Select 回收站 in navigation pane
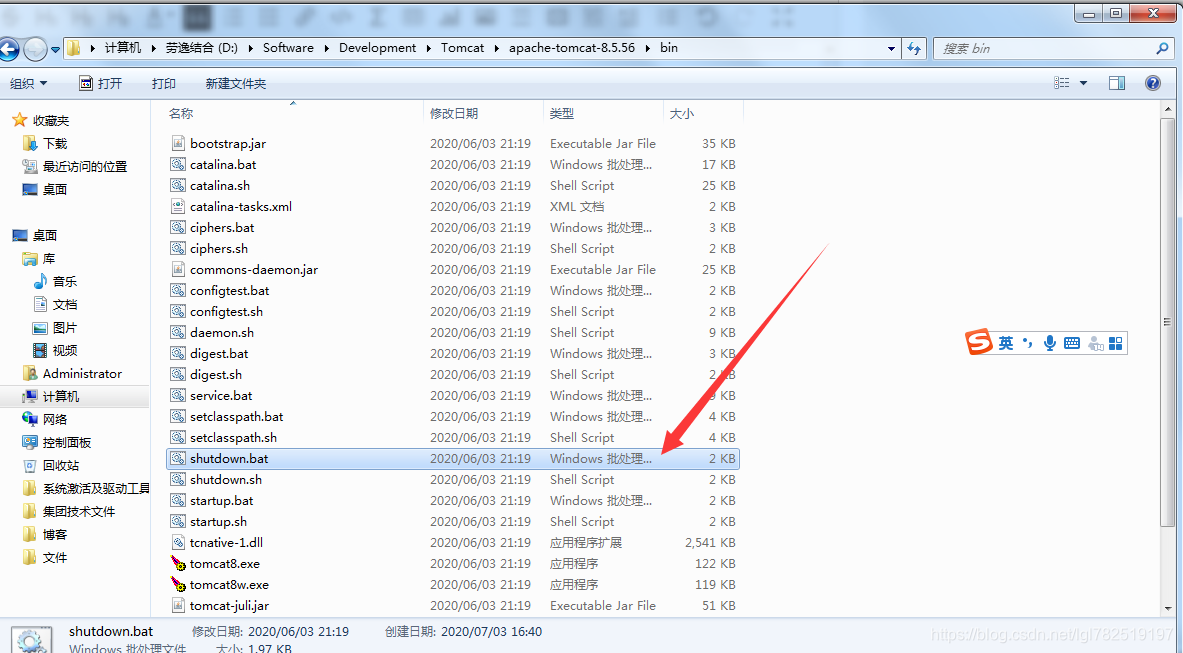1183x653 pixels. coord(61,465)
